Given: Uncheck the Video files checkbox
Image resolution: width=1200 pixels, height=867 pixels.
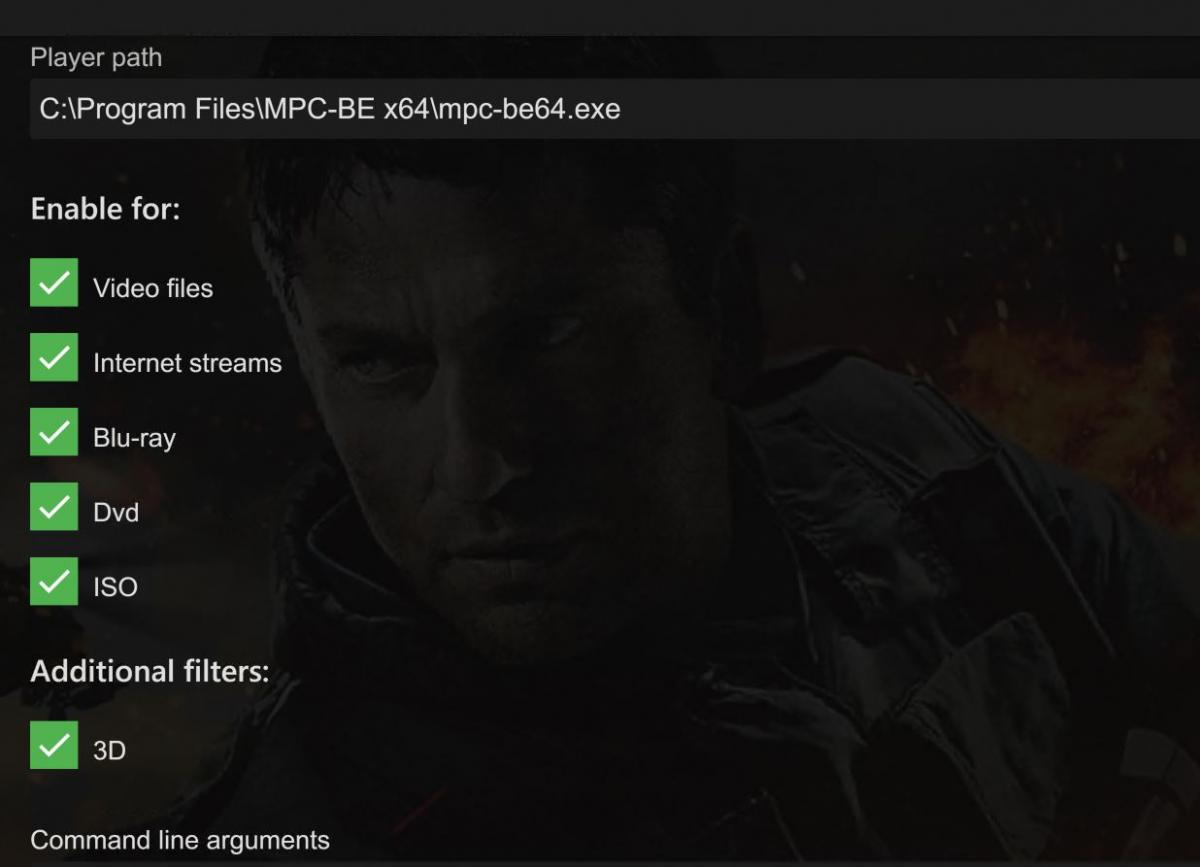Looking at the screenshot, I should click(x=54, y=285).
